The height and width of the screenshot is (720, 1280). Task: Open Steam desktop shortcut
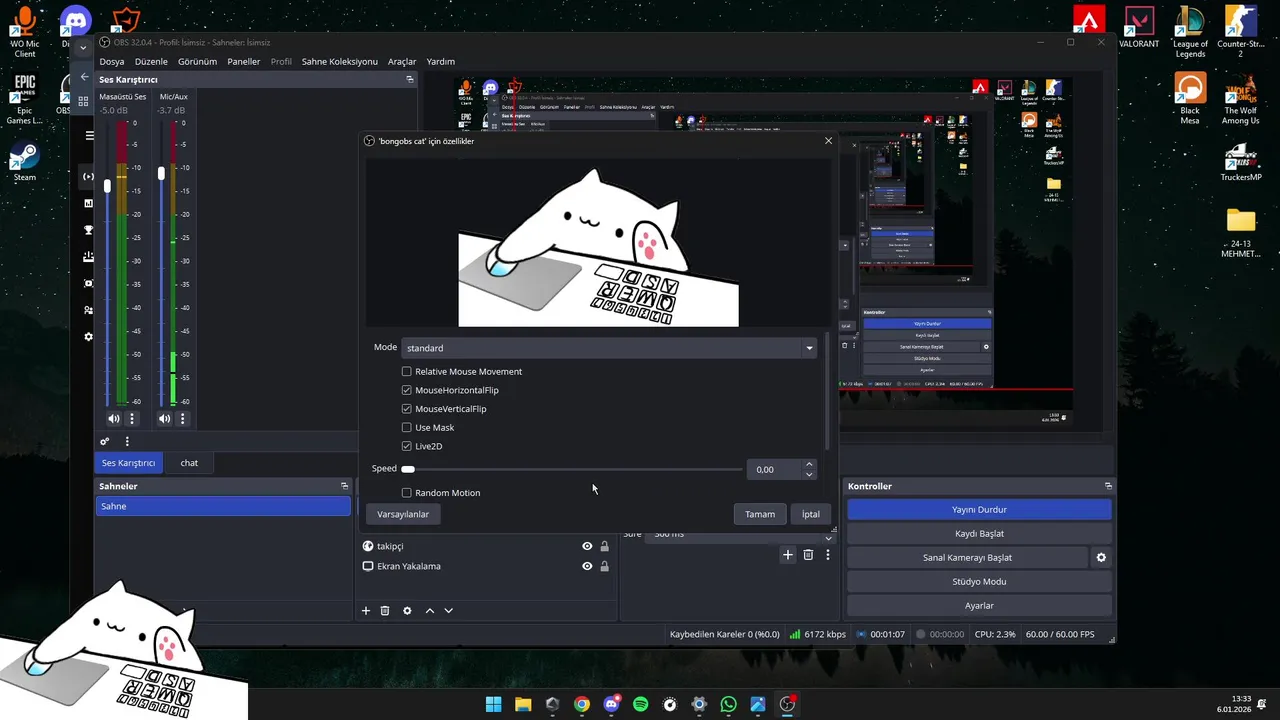[x=24, y=162]
